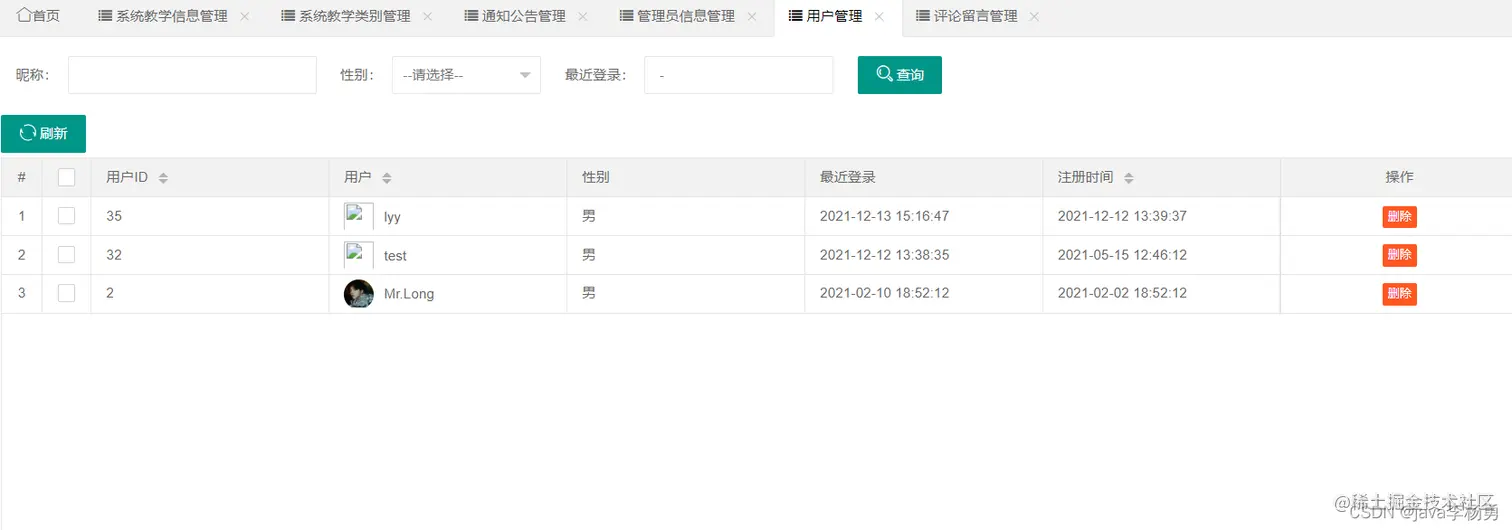Image resolution: width=1512 pixels, height=530 pixels.
Task: Click the username test
Action: (x=395, y=255)
